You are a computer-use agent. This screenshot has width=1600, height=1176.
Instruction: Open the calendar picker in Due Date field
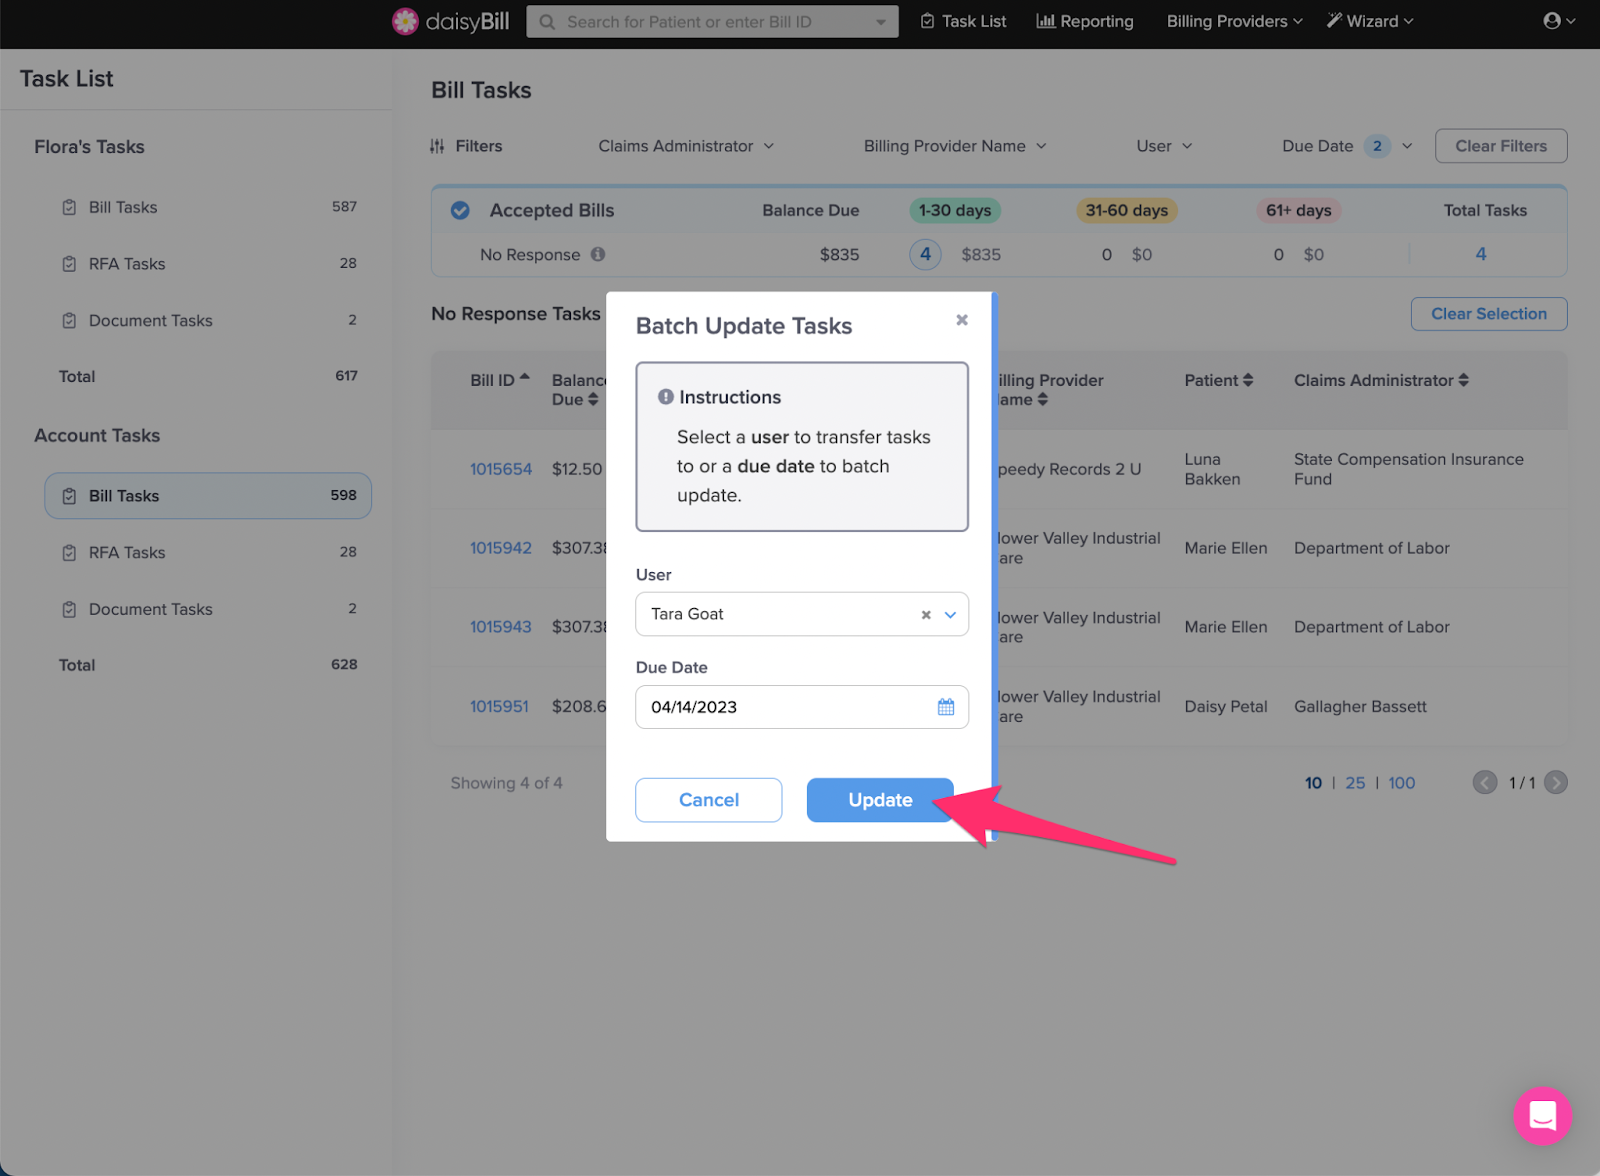(944, 707)
